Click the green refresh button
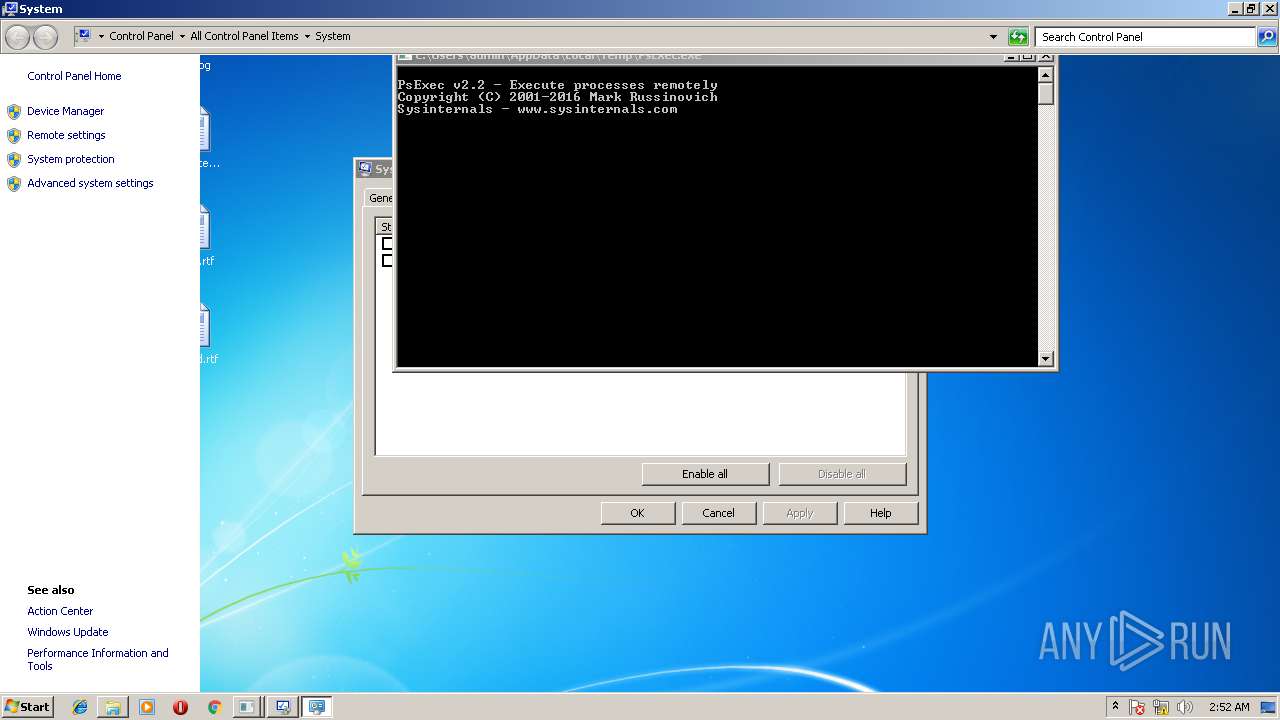Screen dimensions: 1280x720 (x=1018, y=37)
